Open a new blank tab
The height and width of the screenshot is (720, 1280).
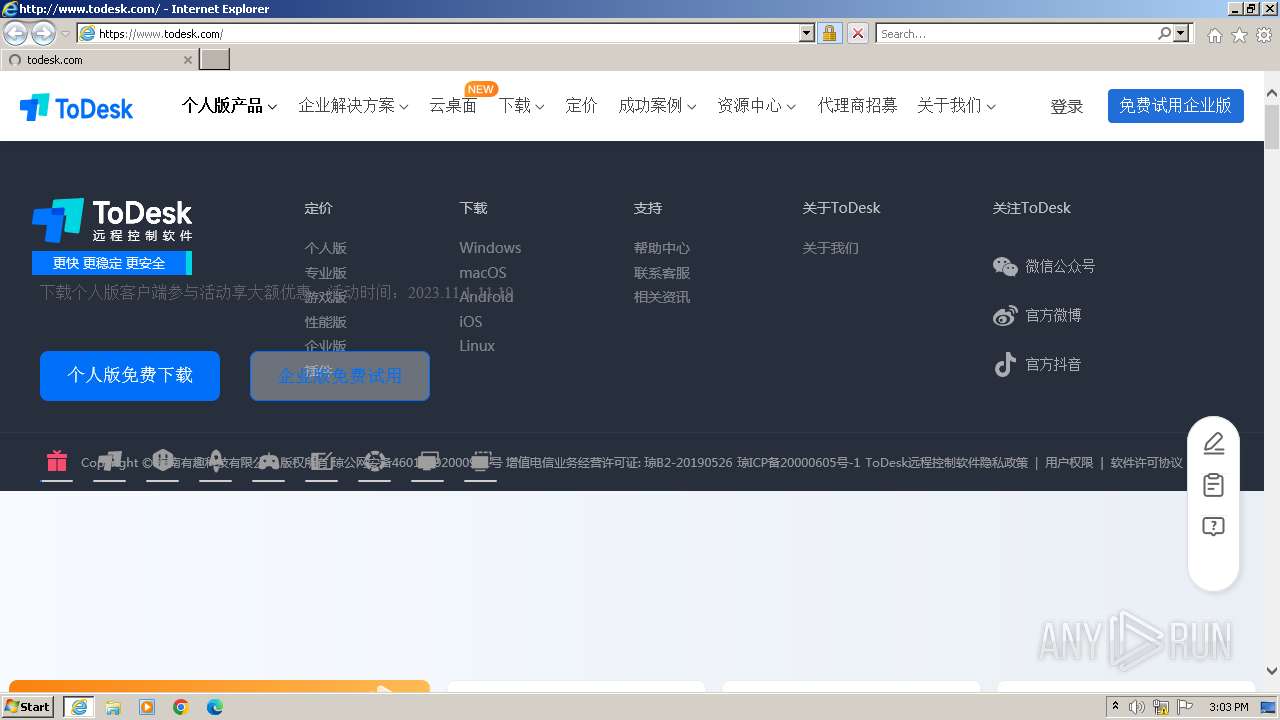pyautogui.click(x=215, y=59)
